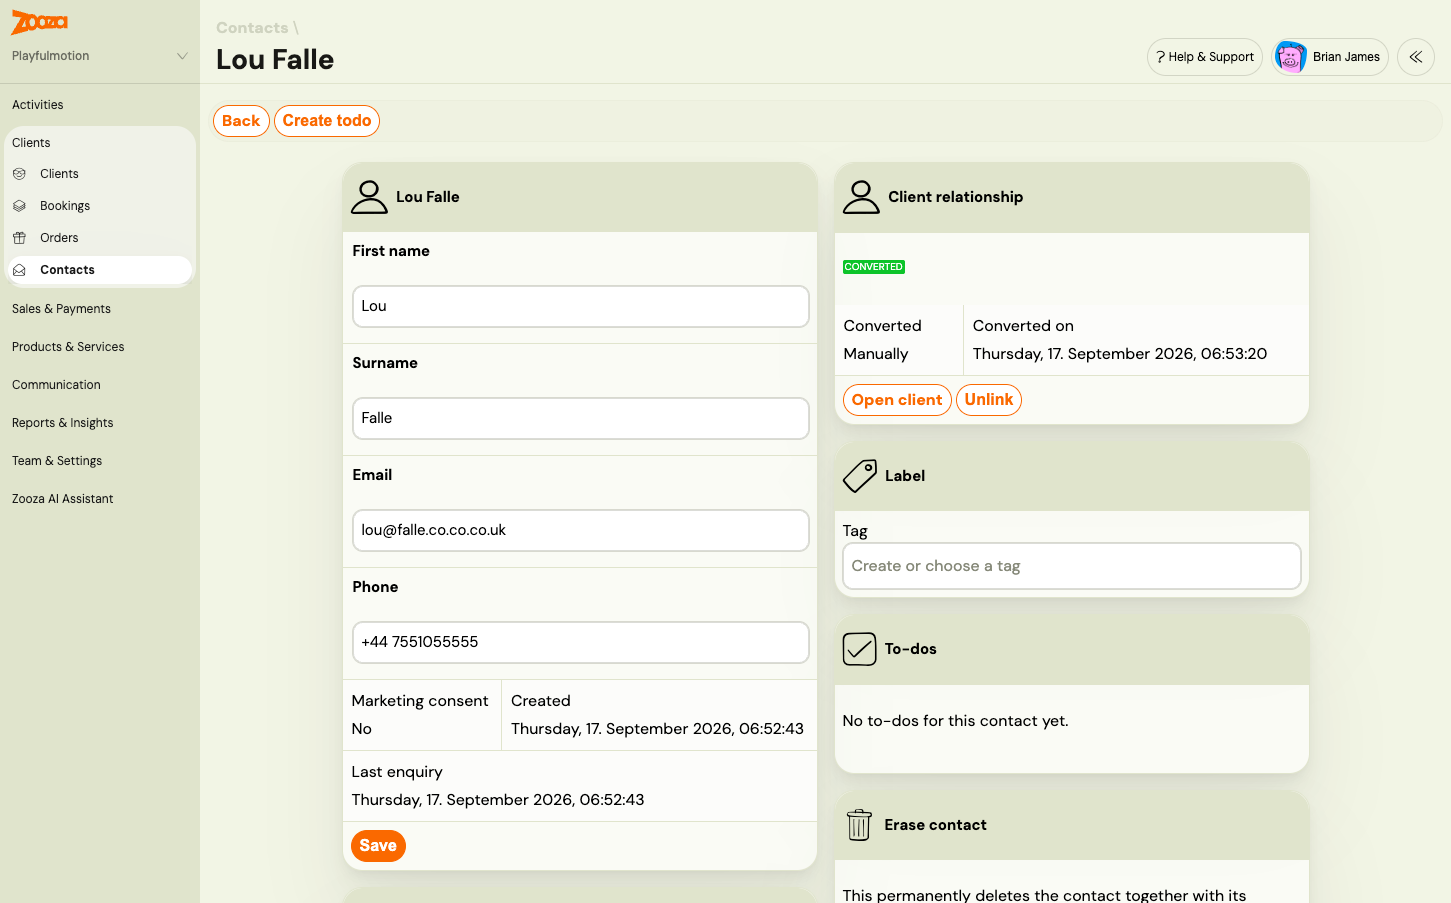Click the Clients submenu icon
Screen dimensions: 1451x903
click(19, 174)
